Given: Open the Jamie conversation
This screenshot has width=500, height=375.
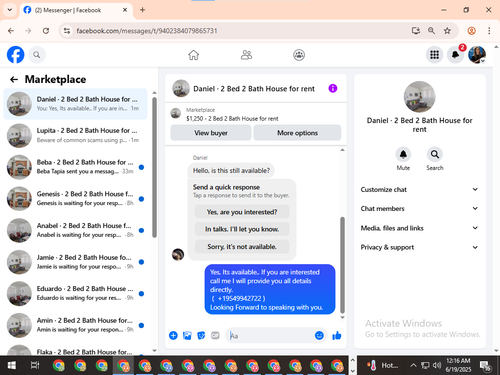Looking at the screenshot, I should (x=76, y=262).
